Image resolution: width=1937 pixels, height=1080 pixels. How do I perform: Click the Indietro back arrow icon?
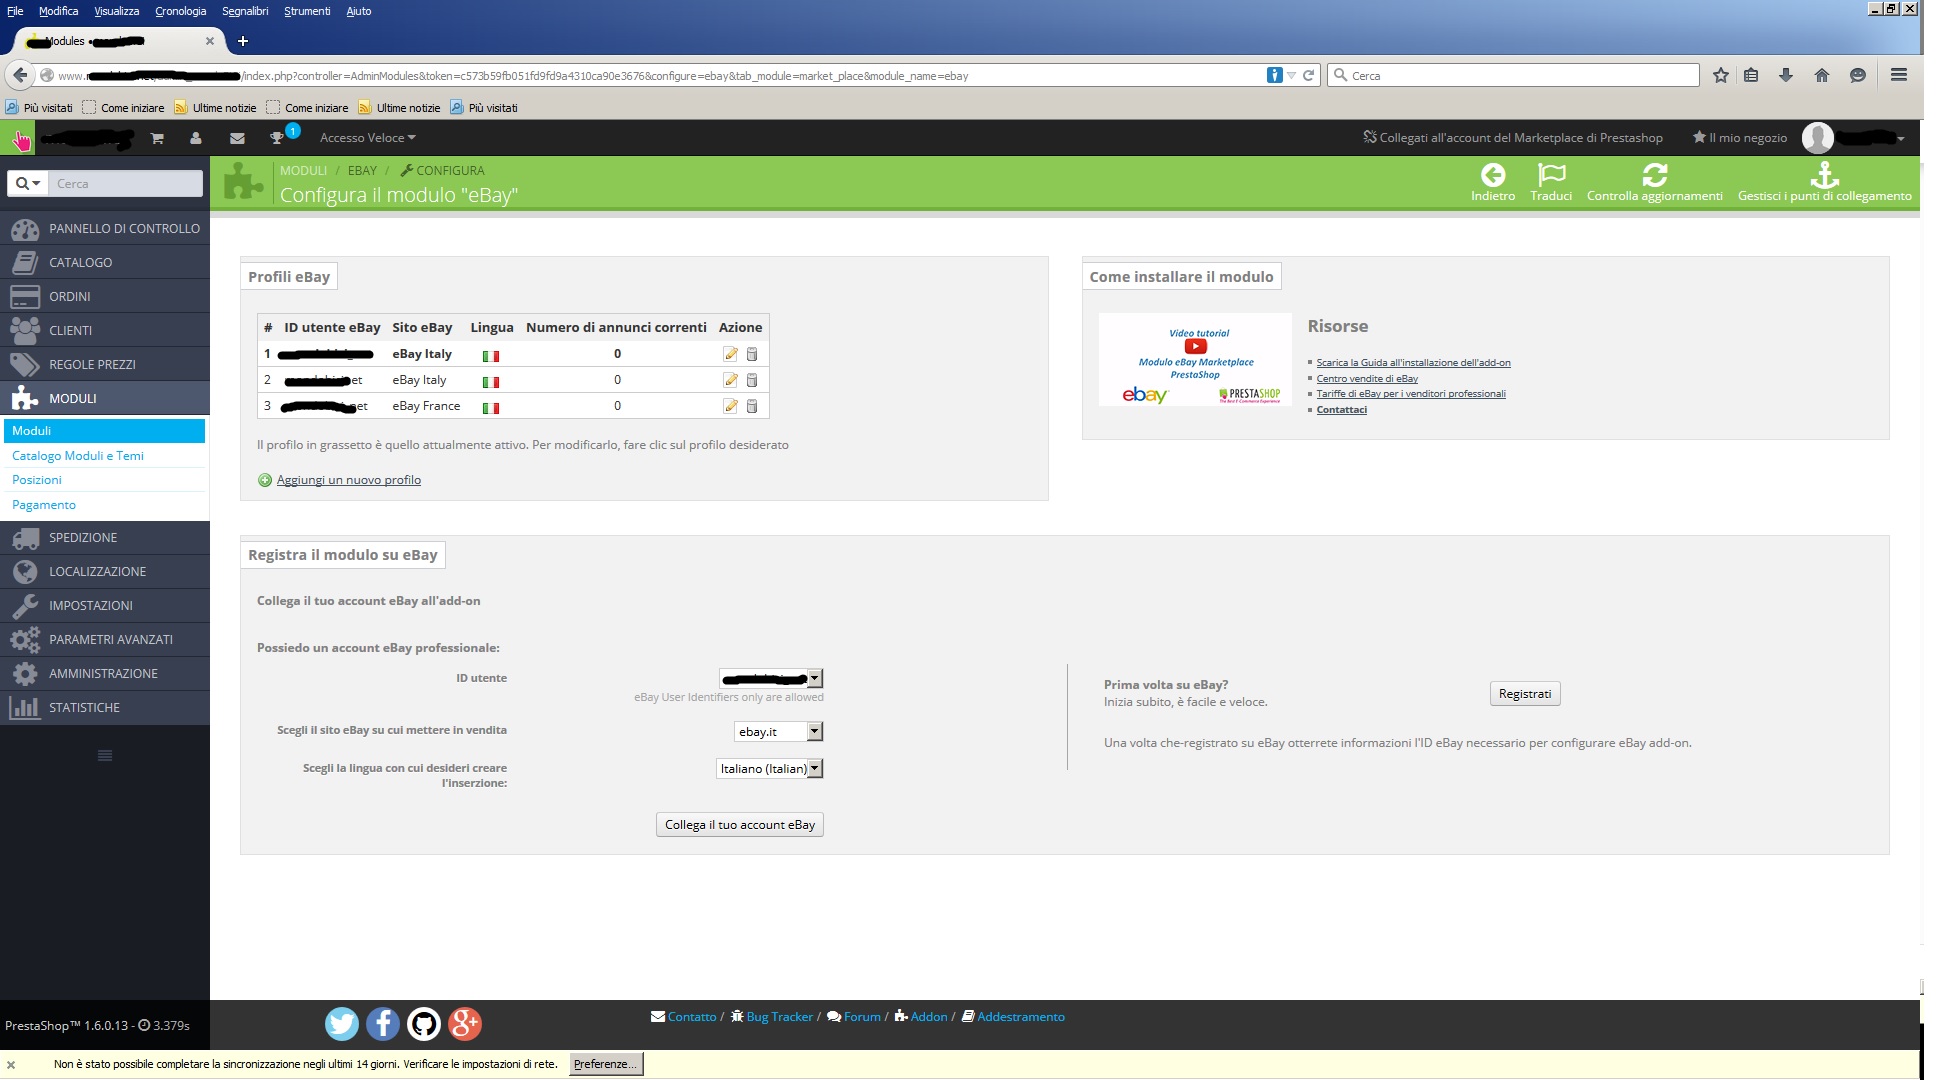coord(1492,176)
